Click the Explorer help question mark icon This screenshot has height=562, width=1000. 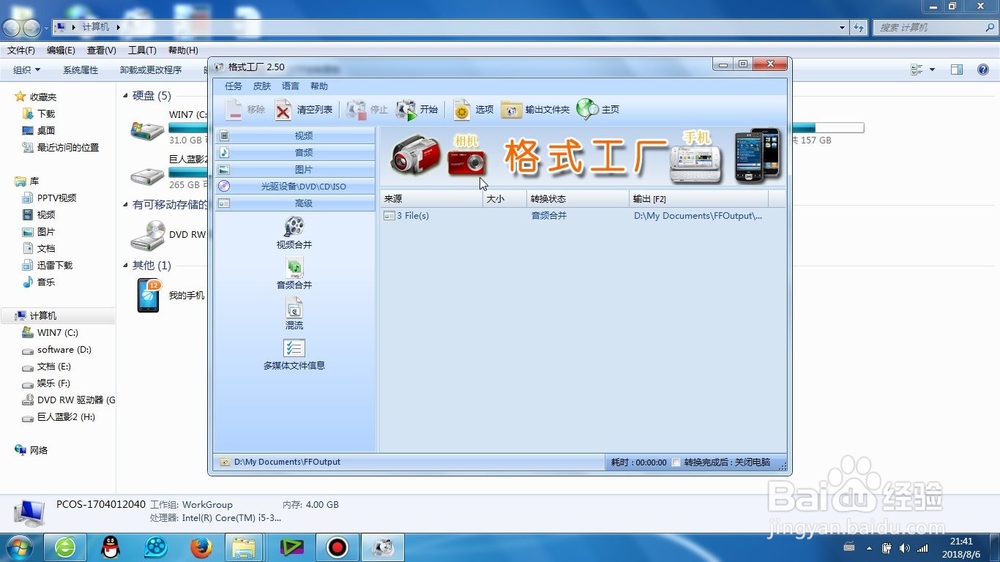tap(983, 70)
